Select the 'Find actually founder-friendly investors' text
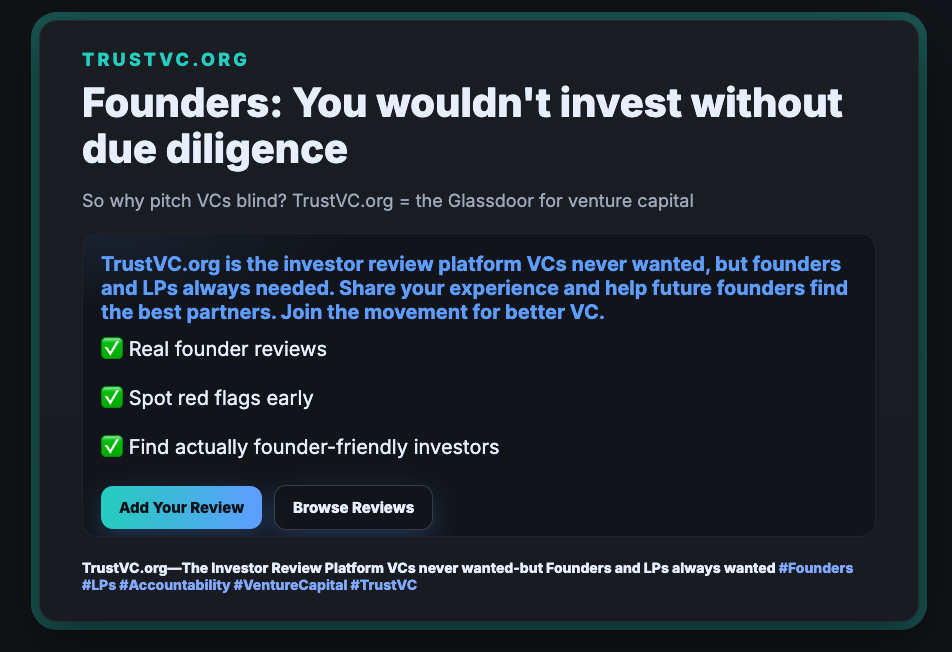Image resolution: width=952 pixels, height=652 pixels. (314, 447)
